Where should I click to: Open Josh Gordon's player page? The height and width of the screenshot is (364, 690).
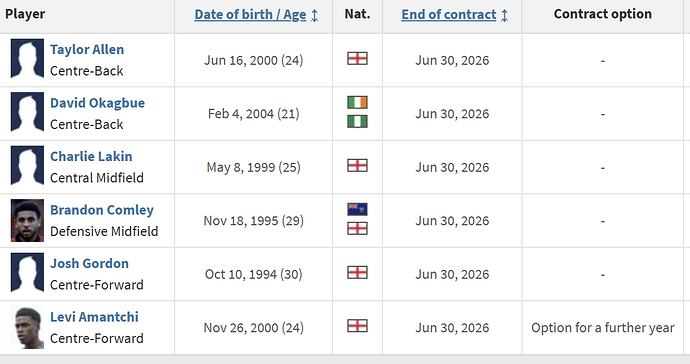point(89,263)
